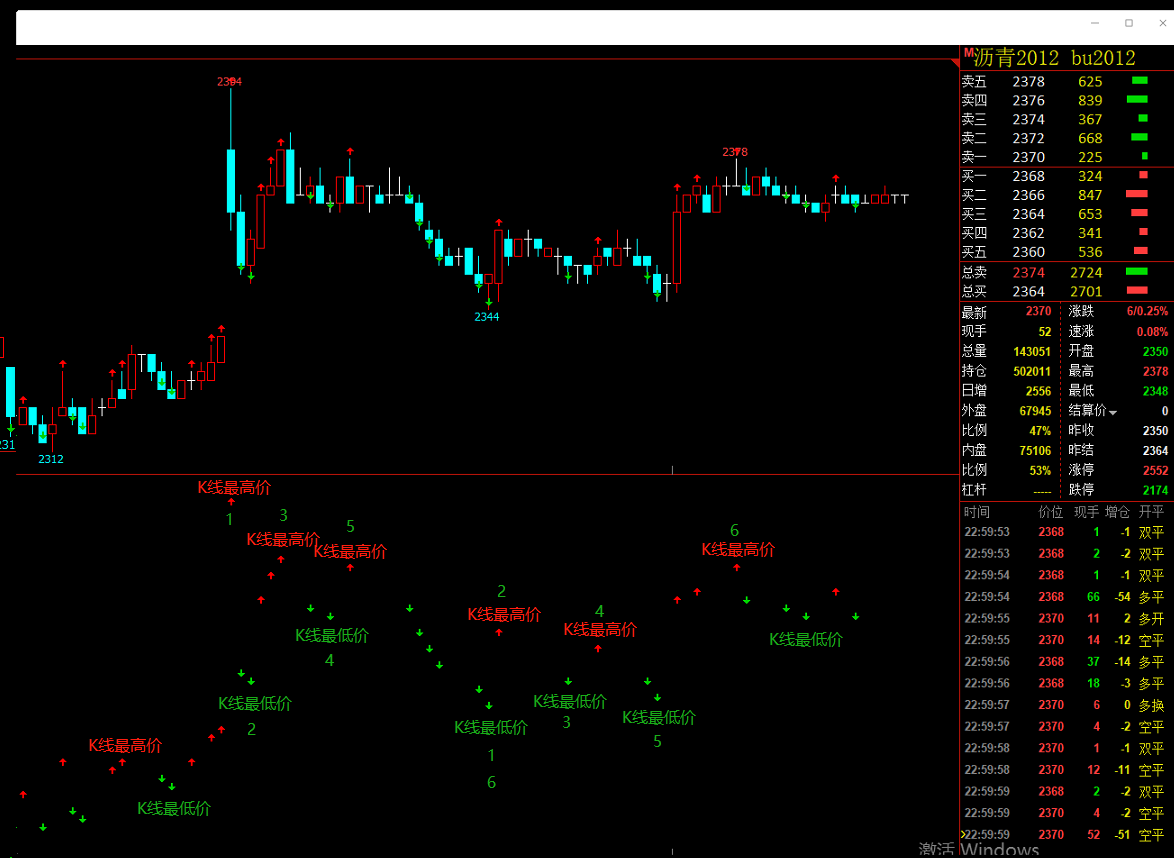This screenshot has width=1174, height=858.
Task: Click the 日增 value 2556
Action: pos(1038,392)
